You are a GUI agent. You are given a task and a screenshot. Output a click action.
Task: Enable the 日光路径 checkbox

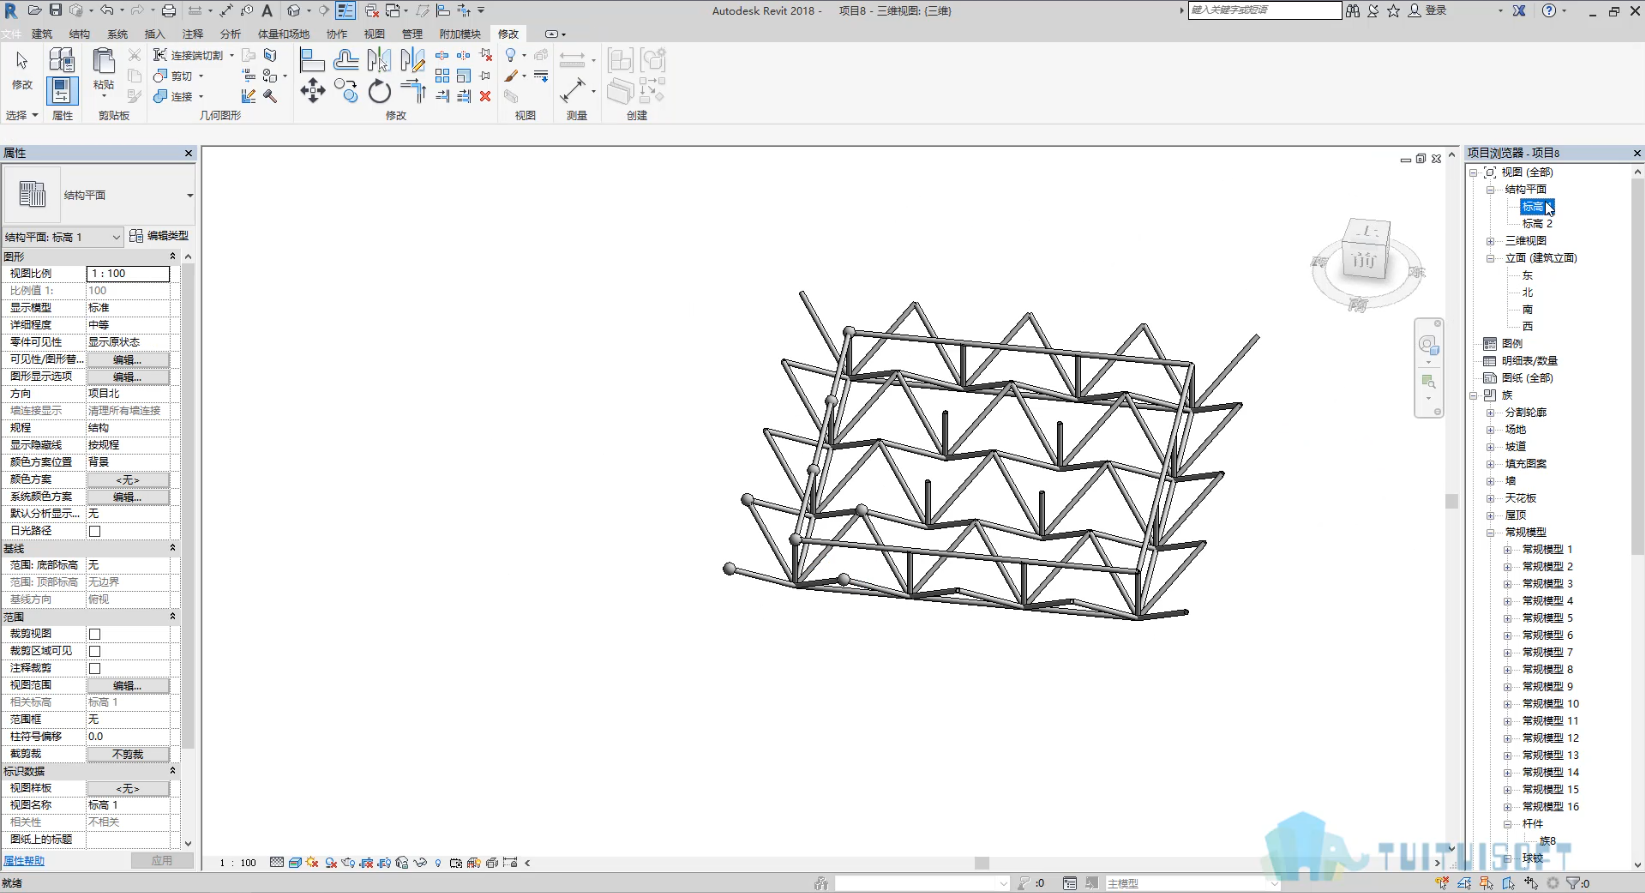(x=95, y=531)
